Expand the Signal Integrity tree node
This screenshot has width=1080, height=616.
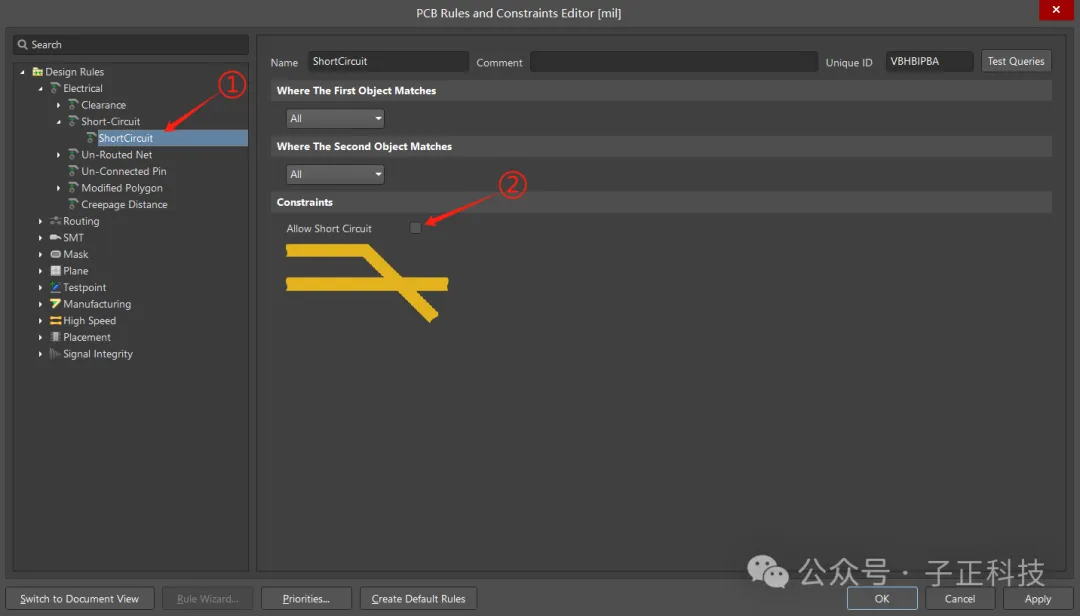(40, 353)
